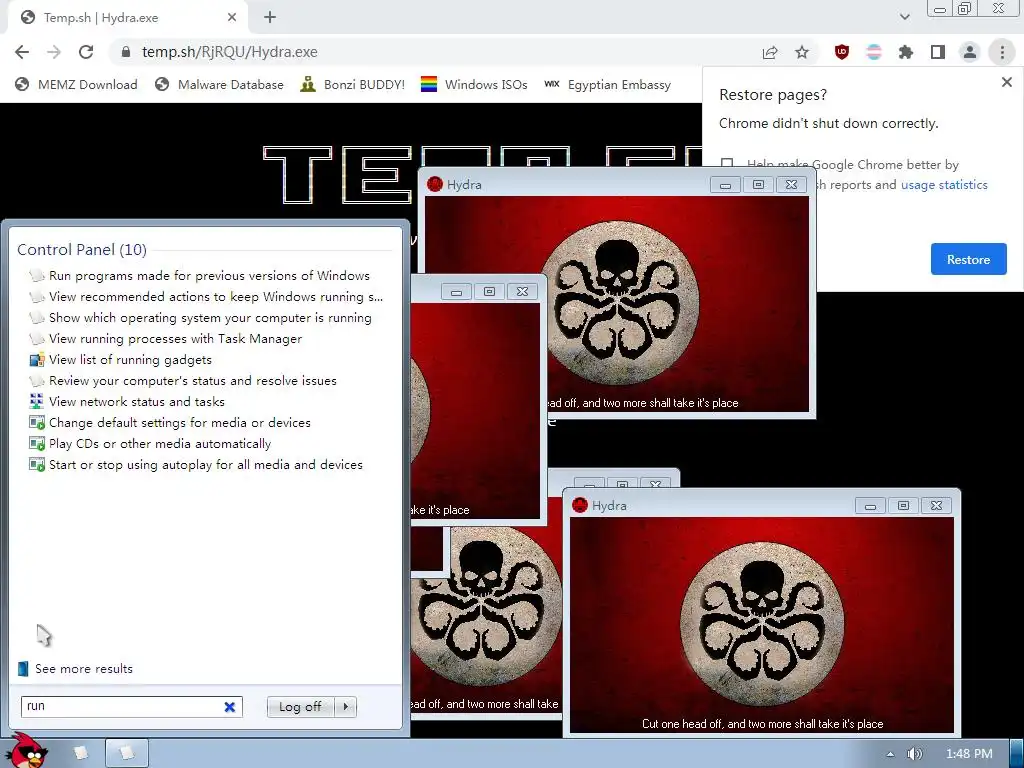Minimize the upper Hydra window
This screenshot has height=768, width=1024.
725,185
